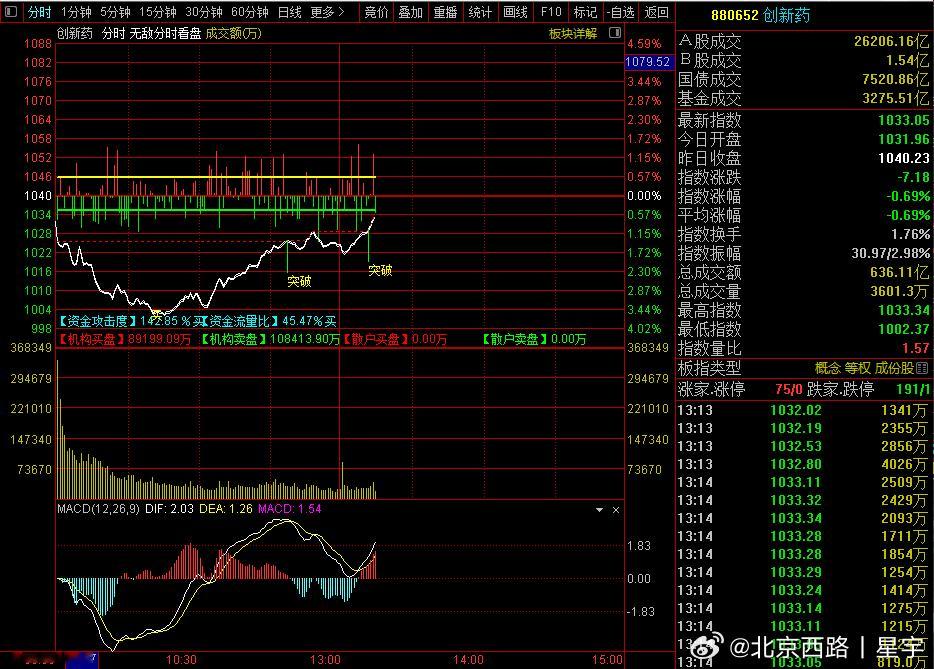Select the 画线 drawing tool
The width and height of the screenshot is (934, 669).
pyautogui.click(x=515, y=12)
